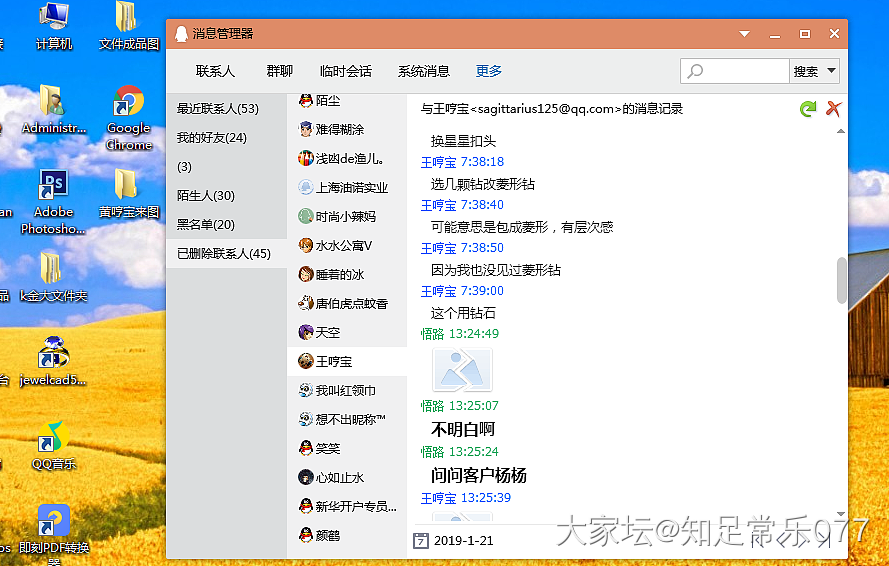Screen dimensions: 889x566
Task: Open Google Chrome from the desktop
Action: [128, 104]
